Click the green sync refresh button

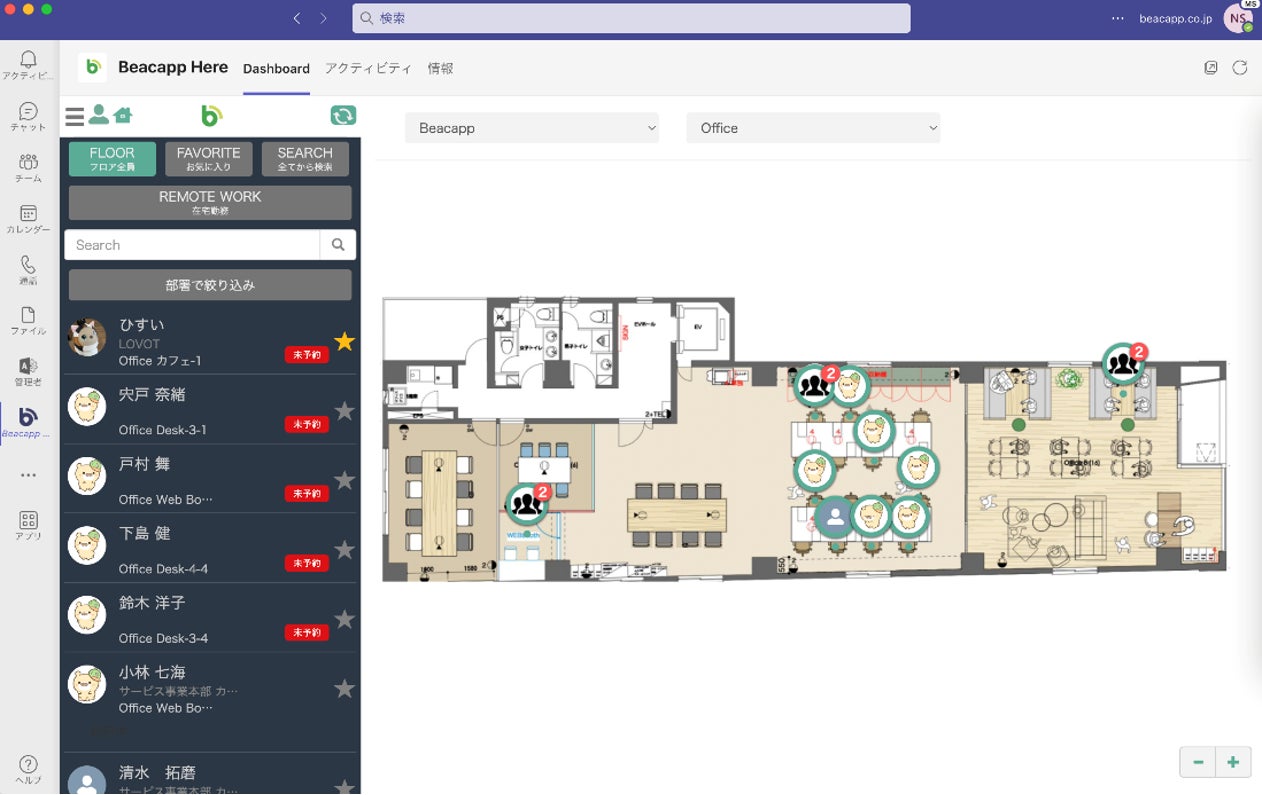point(343,116)
